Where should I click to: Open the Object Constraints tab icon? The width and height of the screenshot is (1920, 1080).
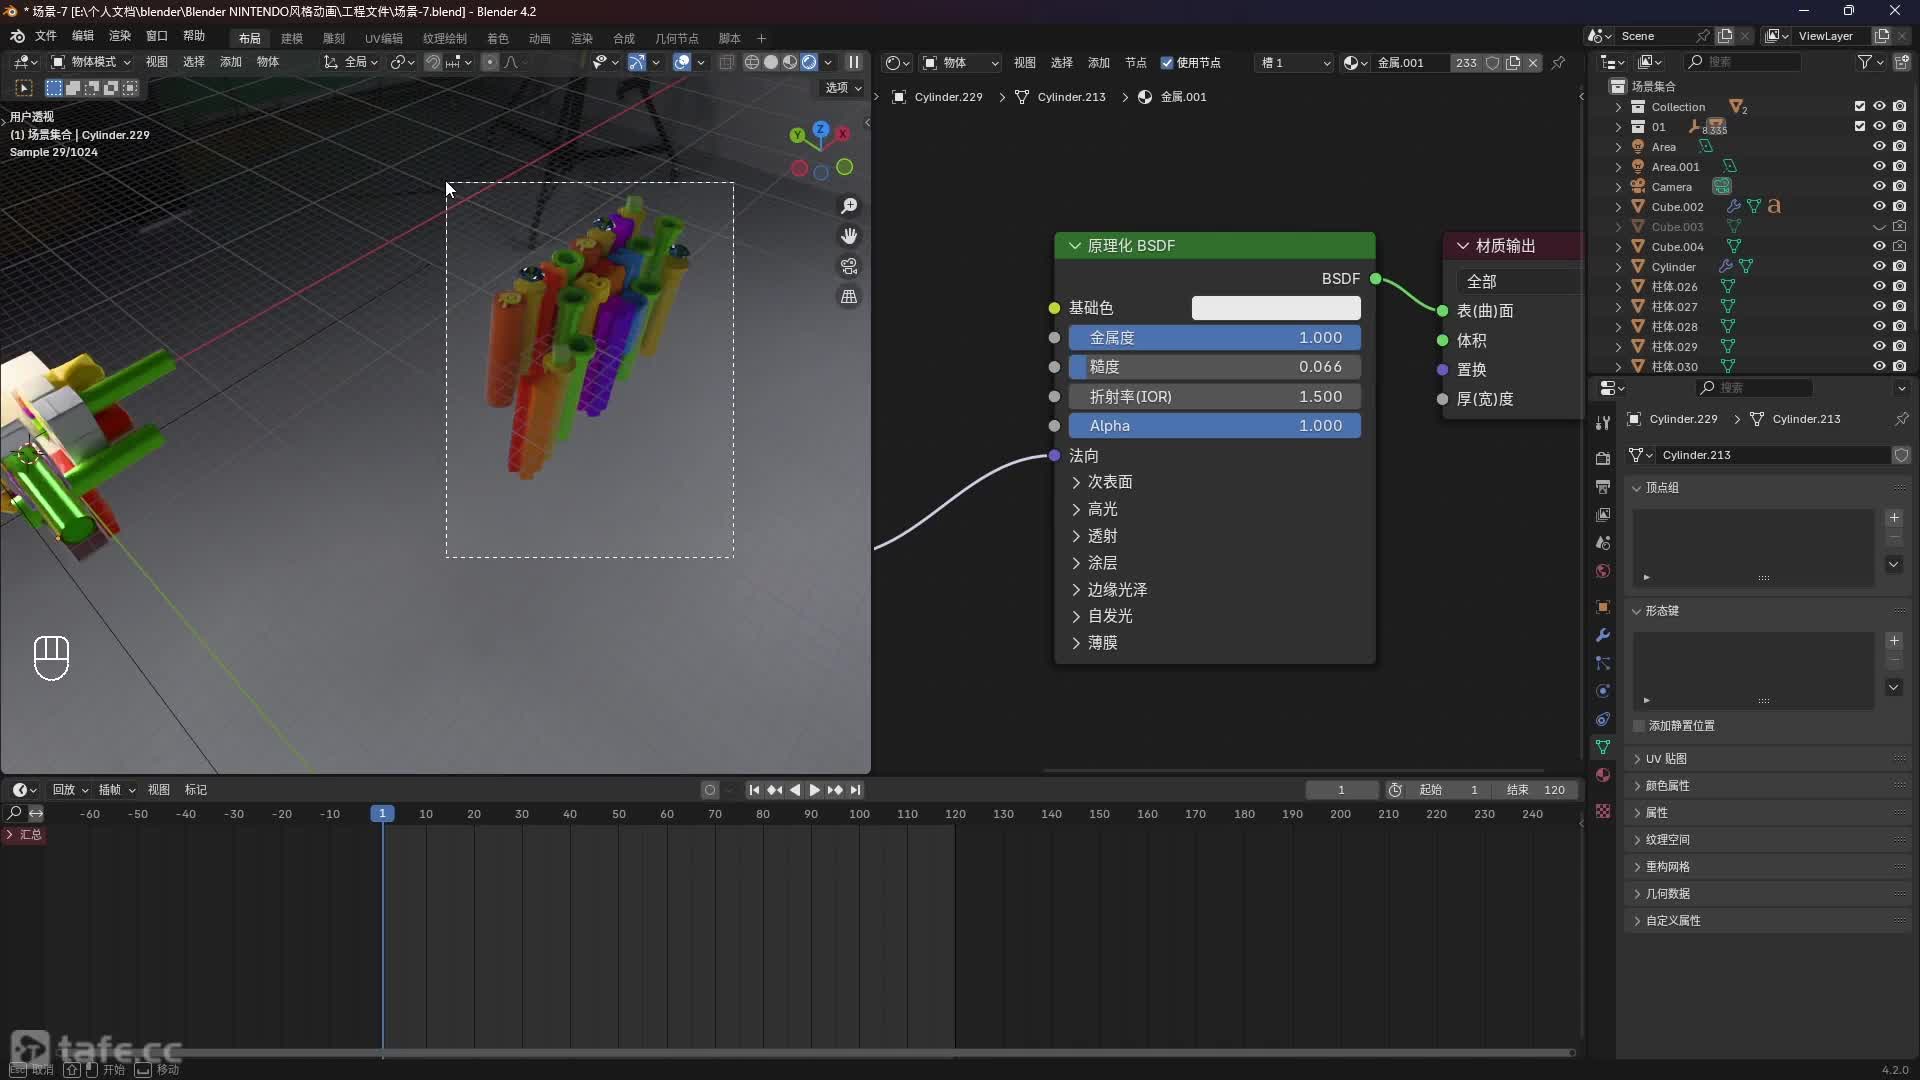(x=1603, y=719)
